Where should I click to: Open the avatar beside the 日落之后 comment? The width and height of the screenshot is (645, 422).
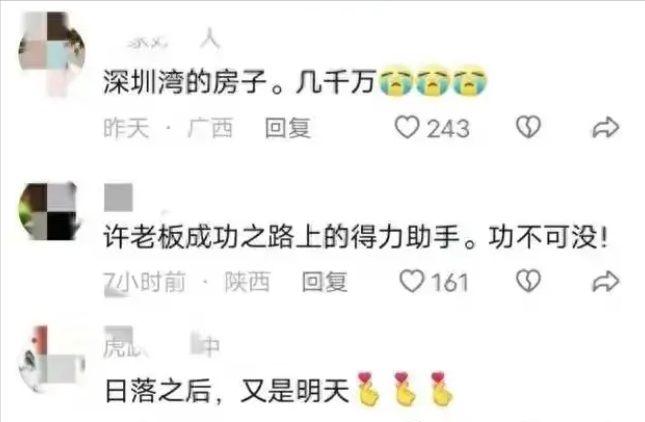51,359
